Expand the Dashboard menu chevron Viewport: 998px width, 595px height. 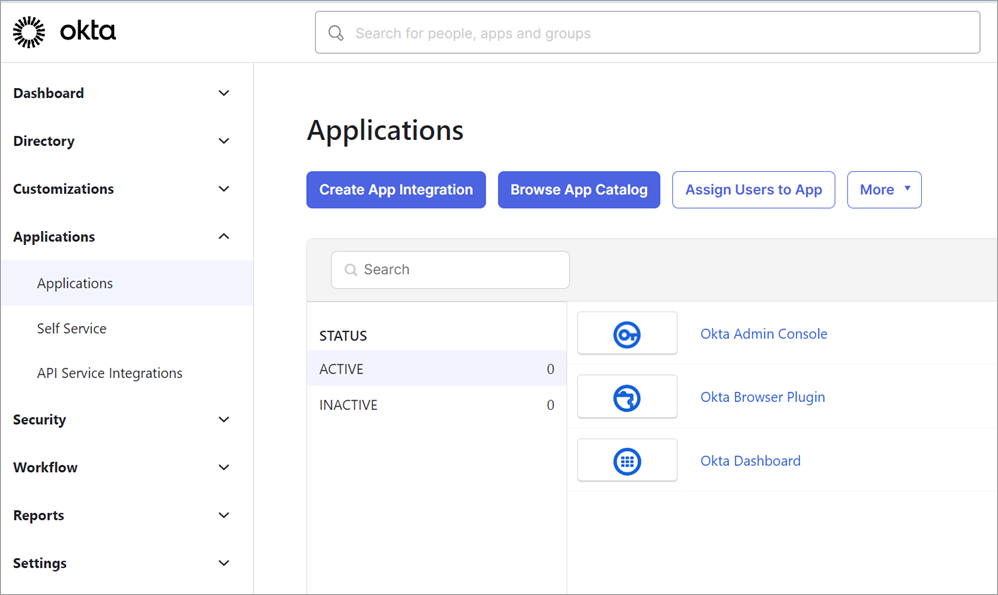224,93
